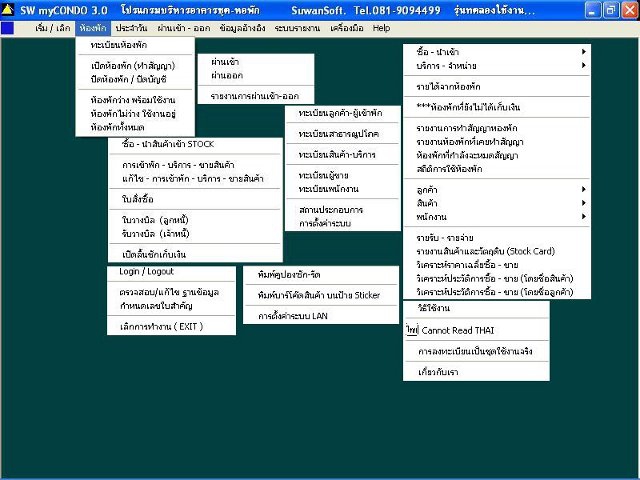Open สถิติการใช้ห้องพัก
640x480 pixels.
pos(497,169)
